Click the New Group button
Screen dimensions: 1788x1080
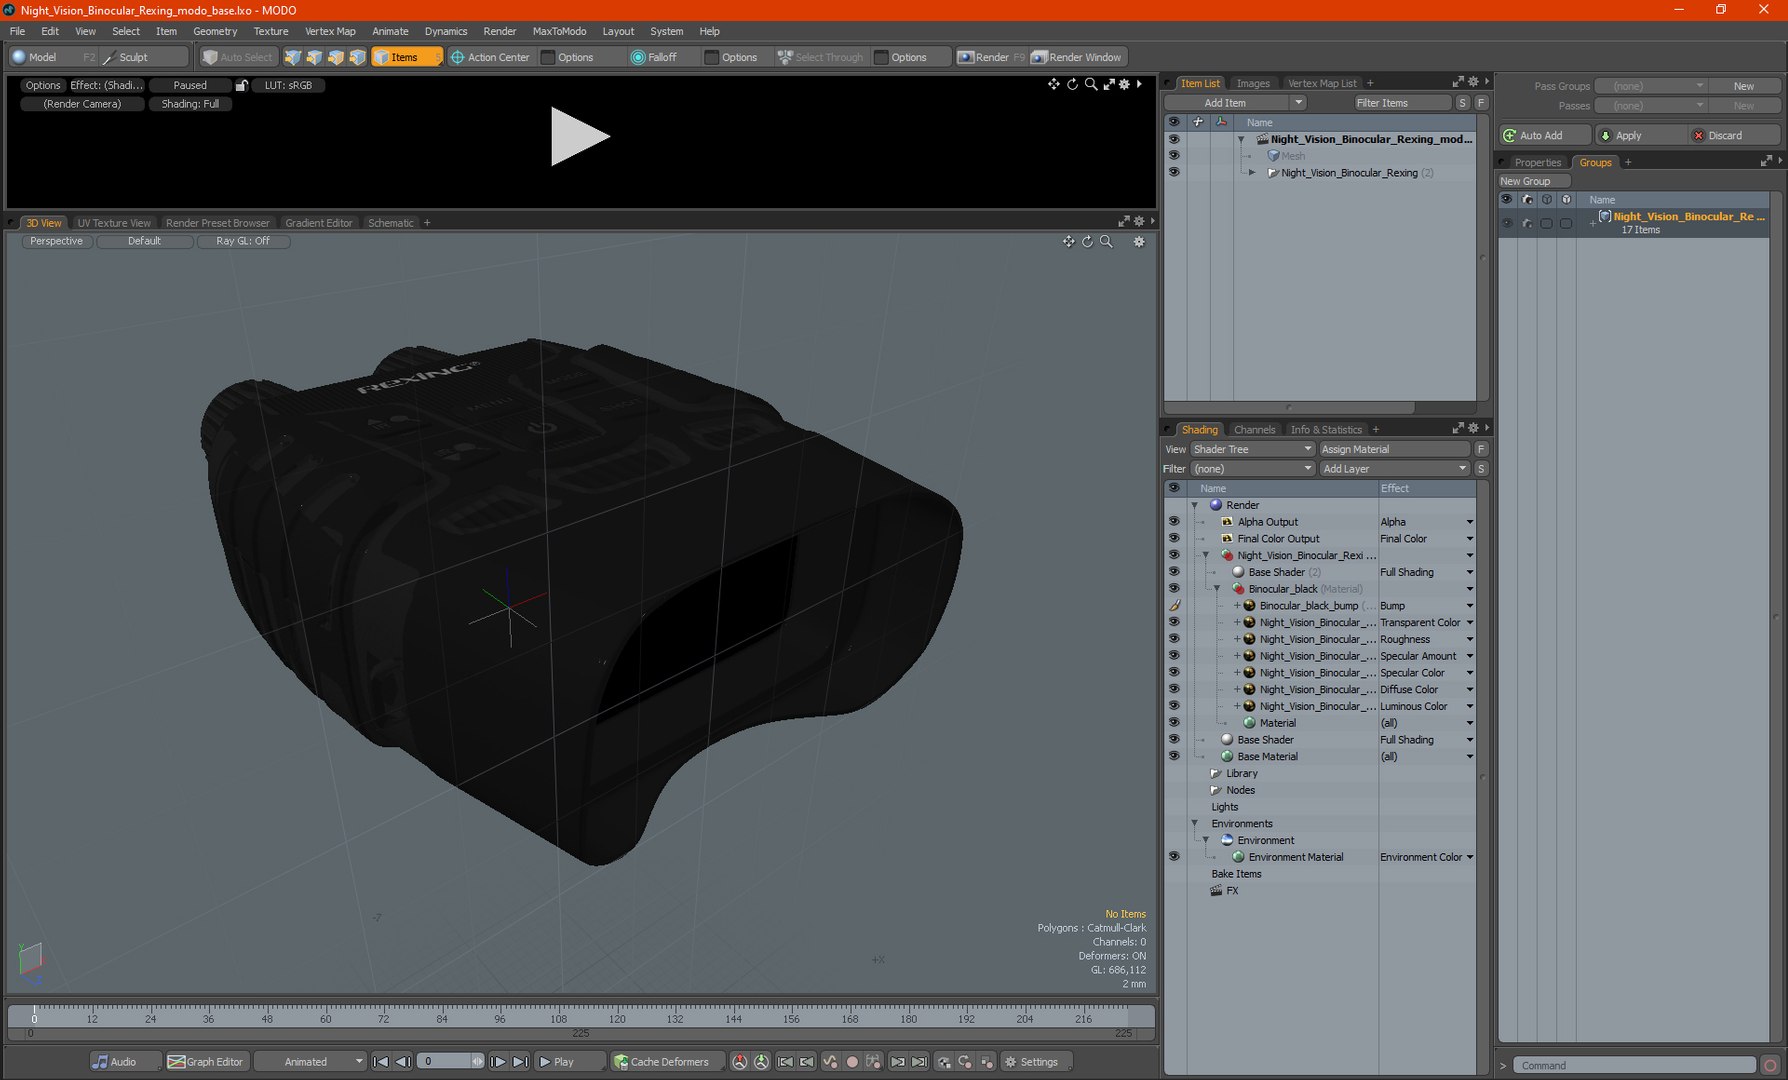pyautogui.click(x=1533, y=181)
